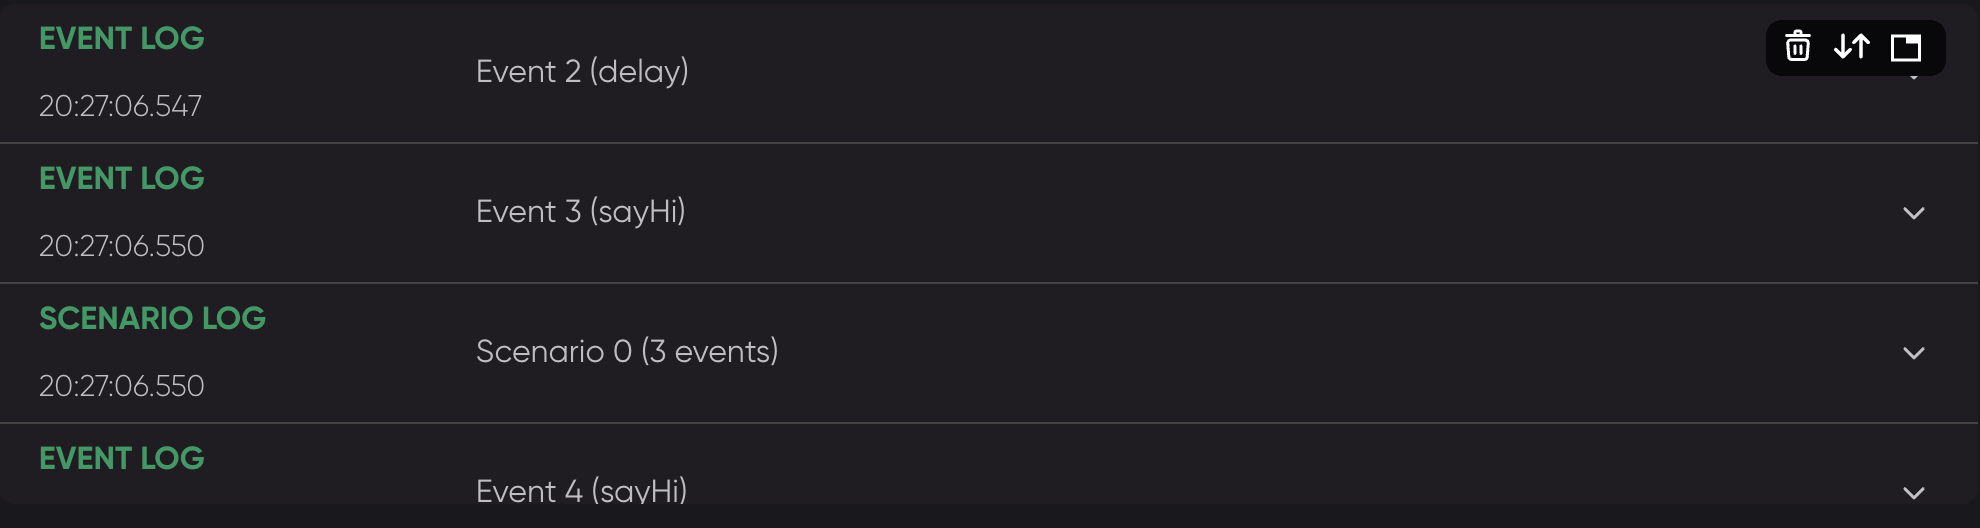The height and width of the screenshot is (528, 1980).
Task: Click the panel layout dock icon
Action: [x=1906, y=47]
